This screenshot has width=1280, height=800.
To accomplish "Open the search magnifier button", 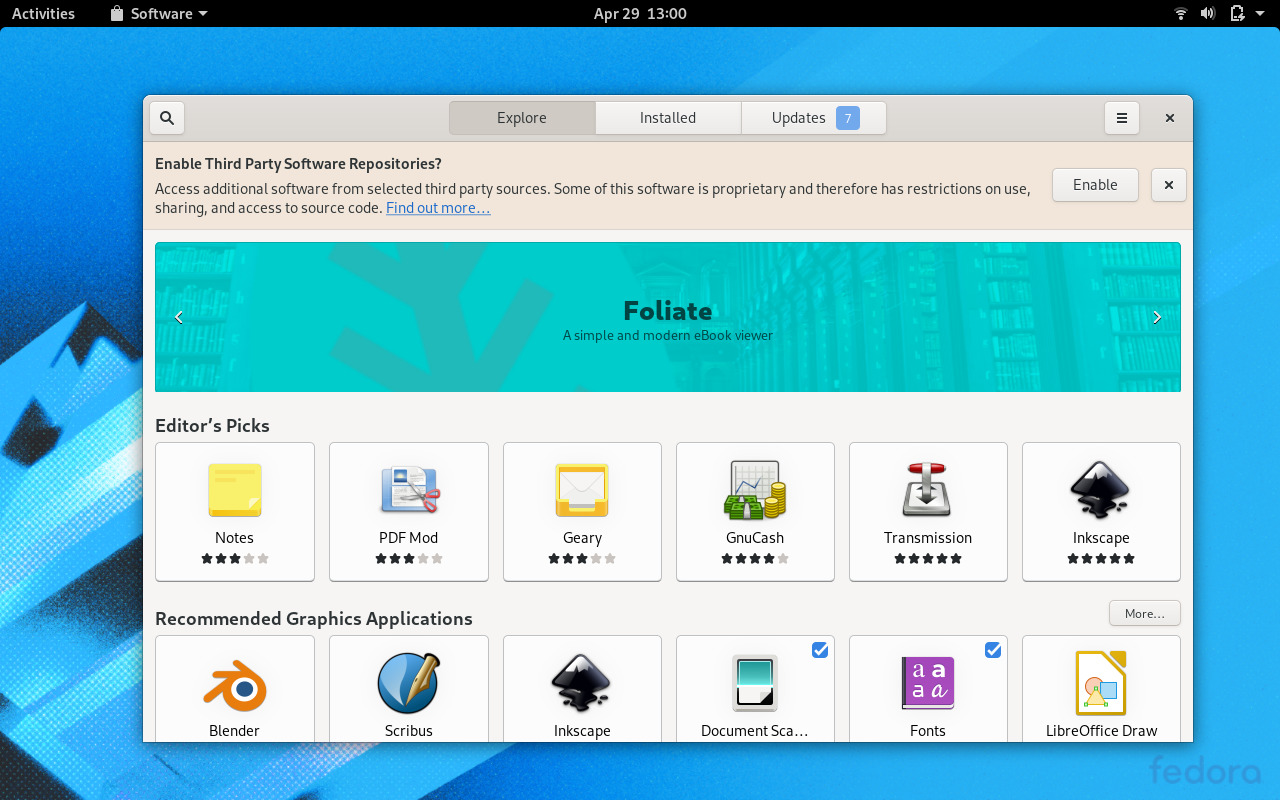I will [167, 118].
